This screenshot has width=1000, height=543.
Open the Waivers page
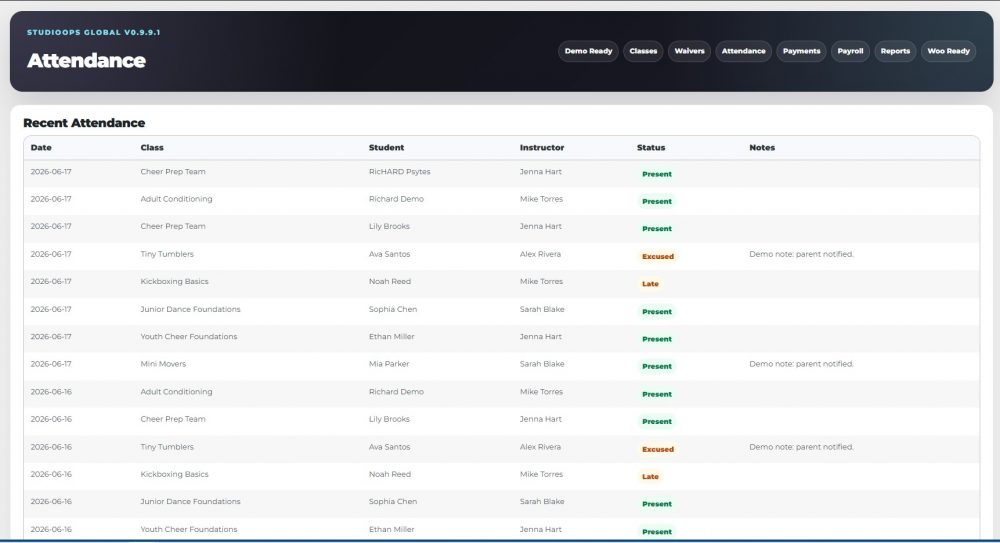pyautogui.click(x=689, y=51)
